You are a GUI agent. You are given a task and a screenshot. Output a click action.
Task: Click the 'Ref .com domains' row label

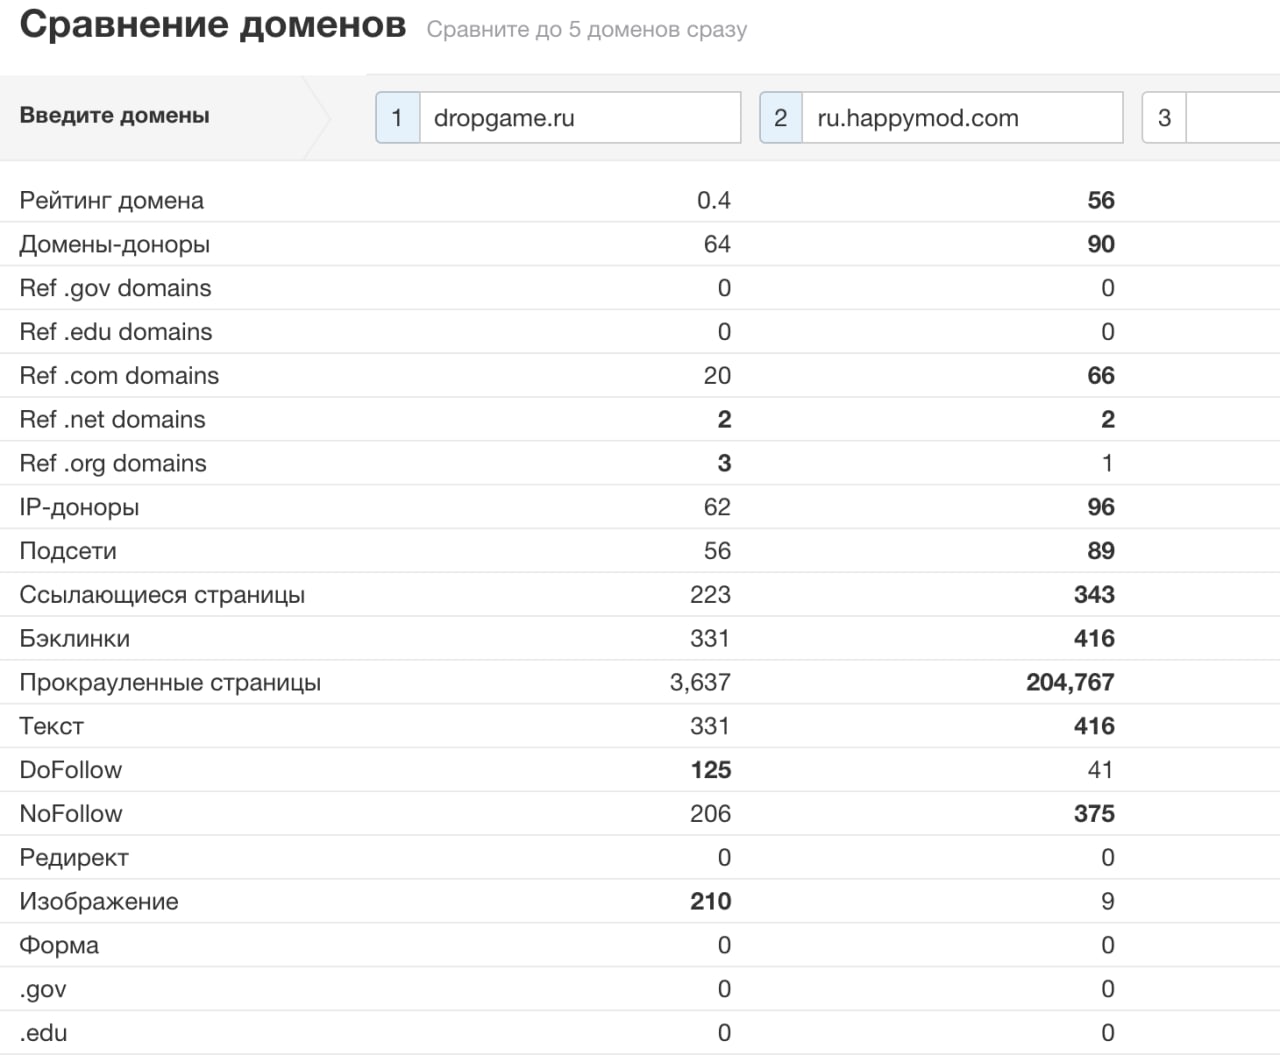pos(119,376)
